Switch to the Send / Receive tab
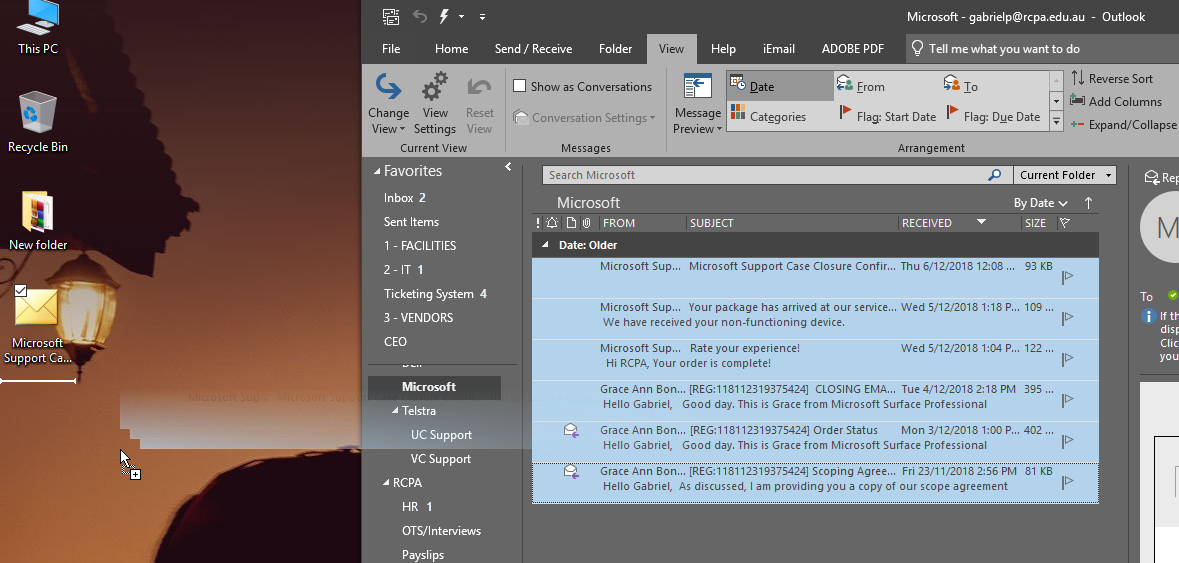Image resolution: width=1179 pixels, height=563 pixels. (x=533, y=49)
